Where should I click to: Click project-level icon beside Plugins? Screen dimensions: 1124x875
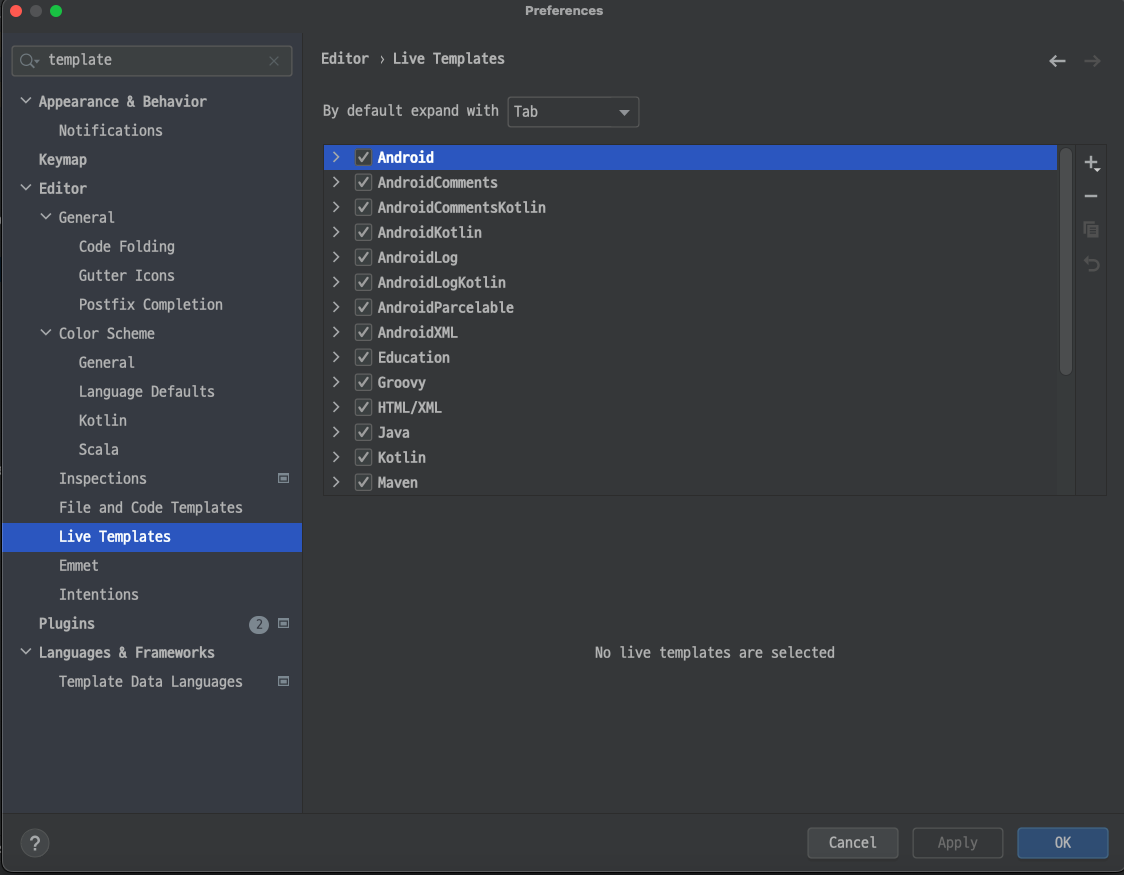point(283,623)
